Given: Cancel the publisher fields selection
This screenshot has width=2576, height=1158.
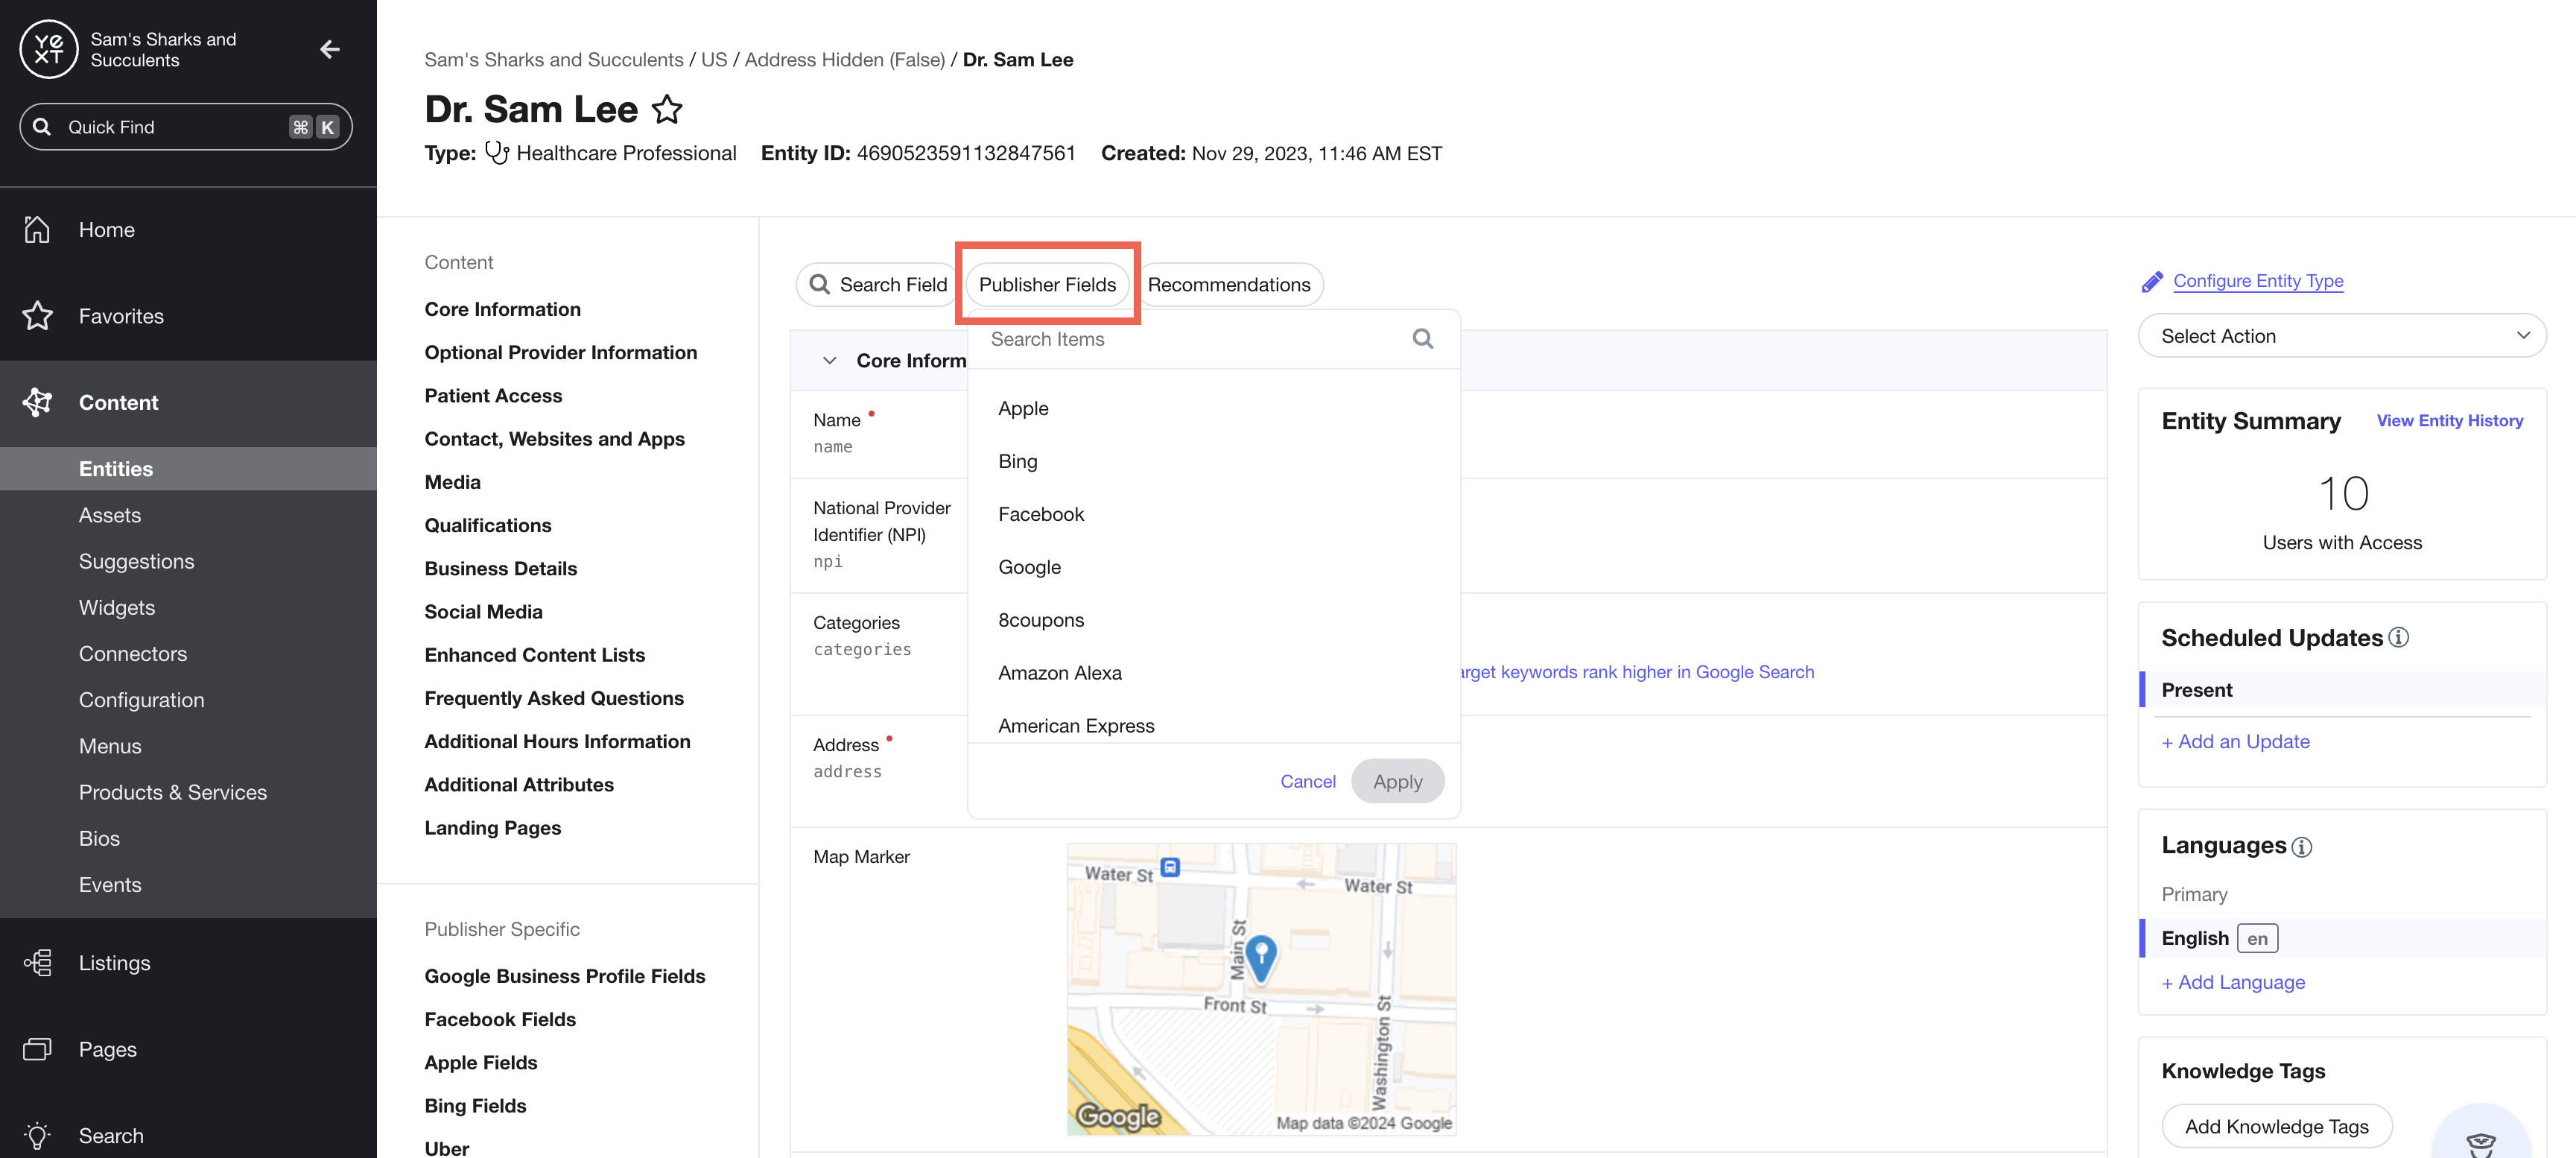Looking at the screenshot, I should (x=1307, y=781).
